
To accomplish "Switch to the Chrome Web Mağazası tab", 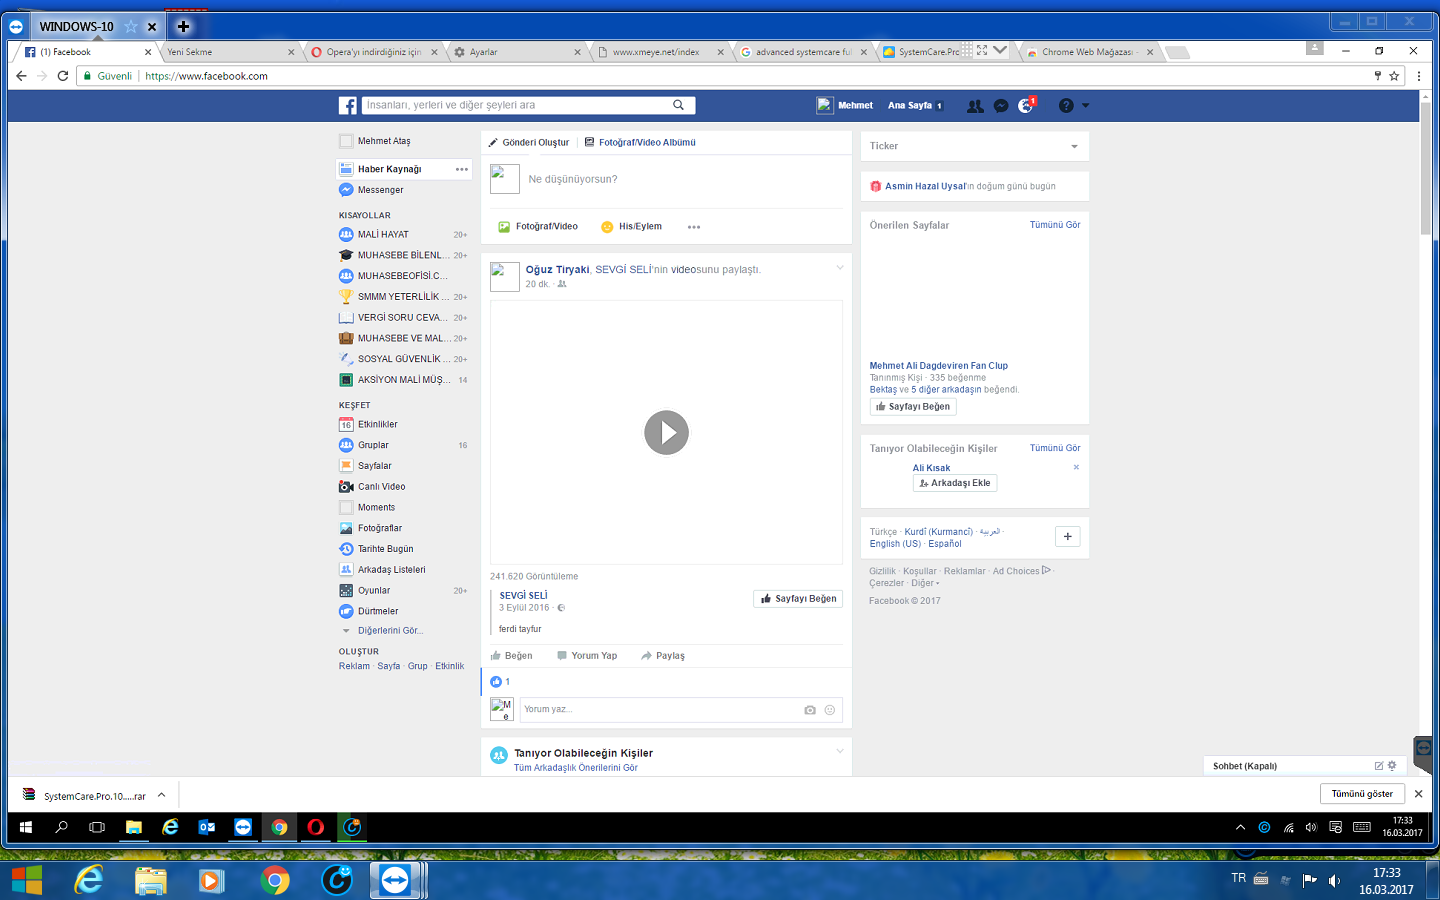I will pos(1088,52).
